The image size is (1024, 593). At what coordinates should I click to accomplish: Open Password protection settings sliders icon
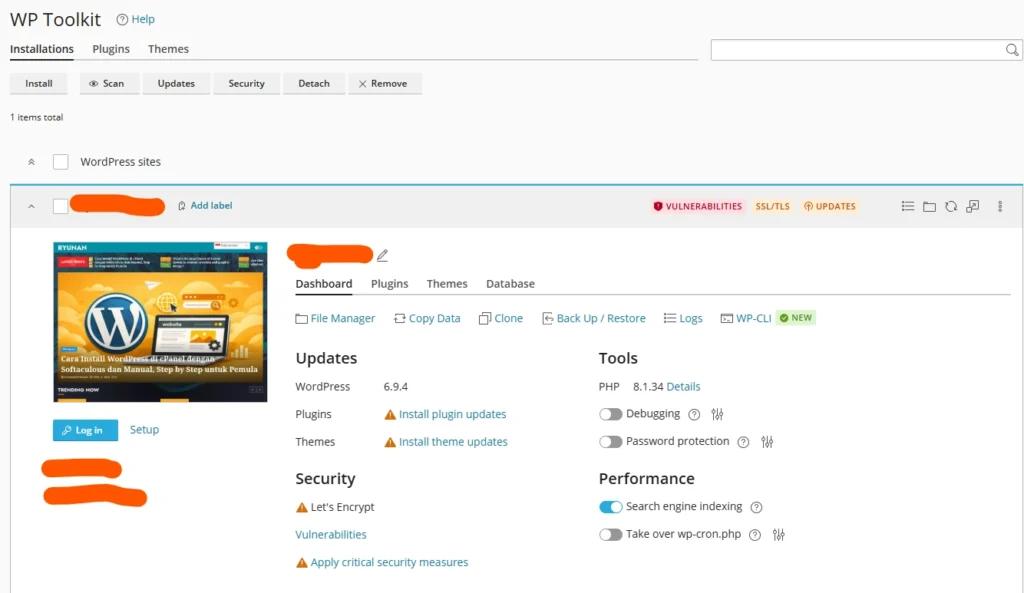[x=767, y=442]
